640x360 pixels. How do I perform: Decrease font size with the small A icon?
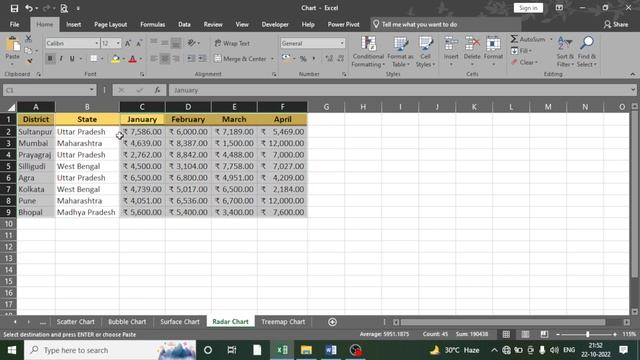coord(139,43)
